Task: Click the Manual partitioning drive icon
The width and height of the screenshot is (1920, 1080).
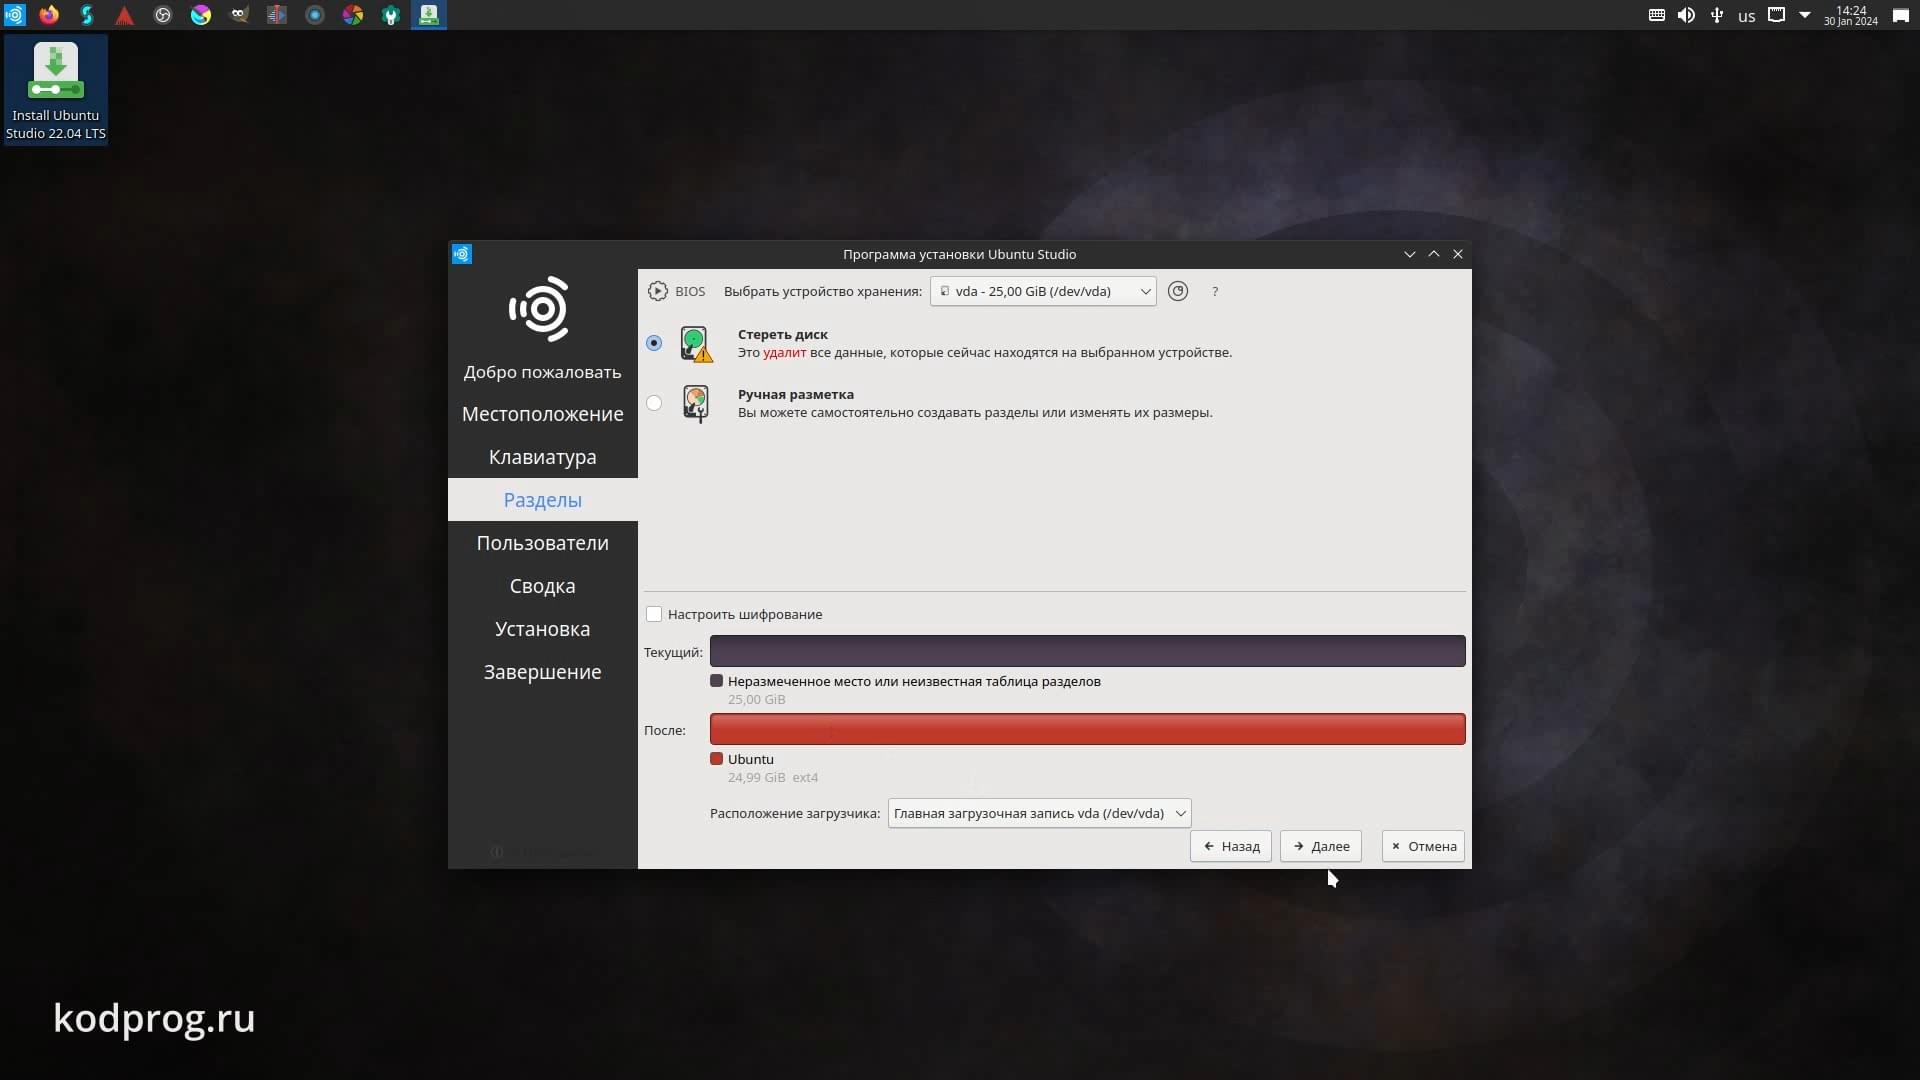Action: (x=696, y=403)
